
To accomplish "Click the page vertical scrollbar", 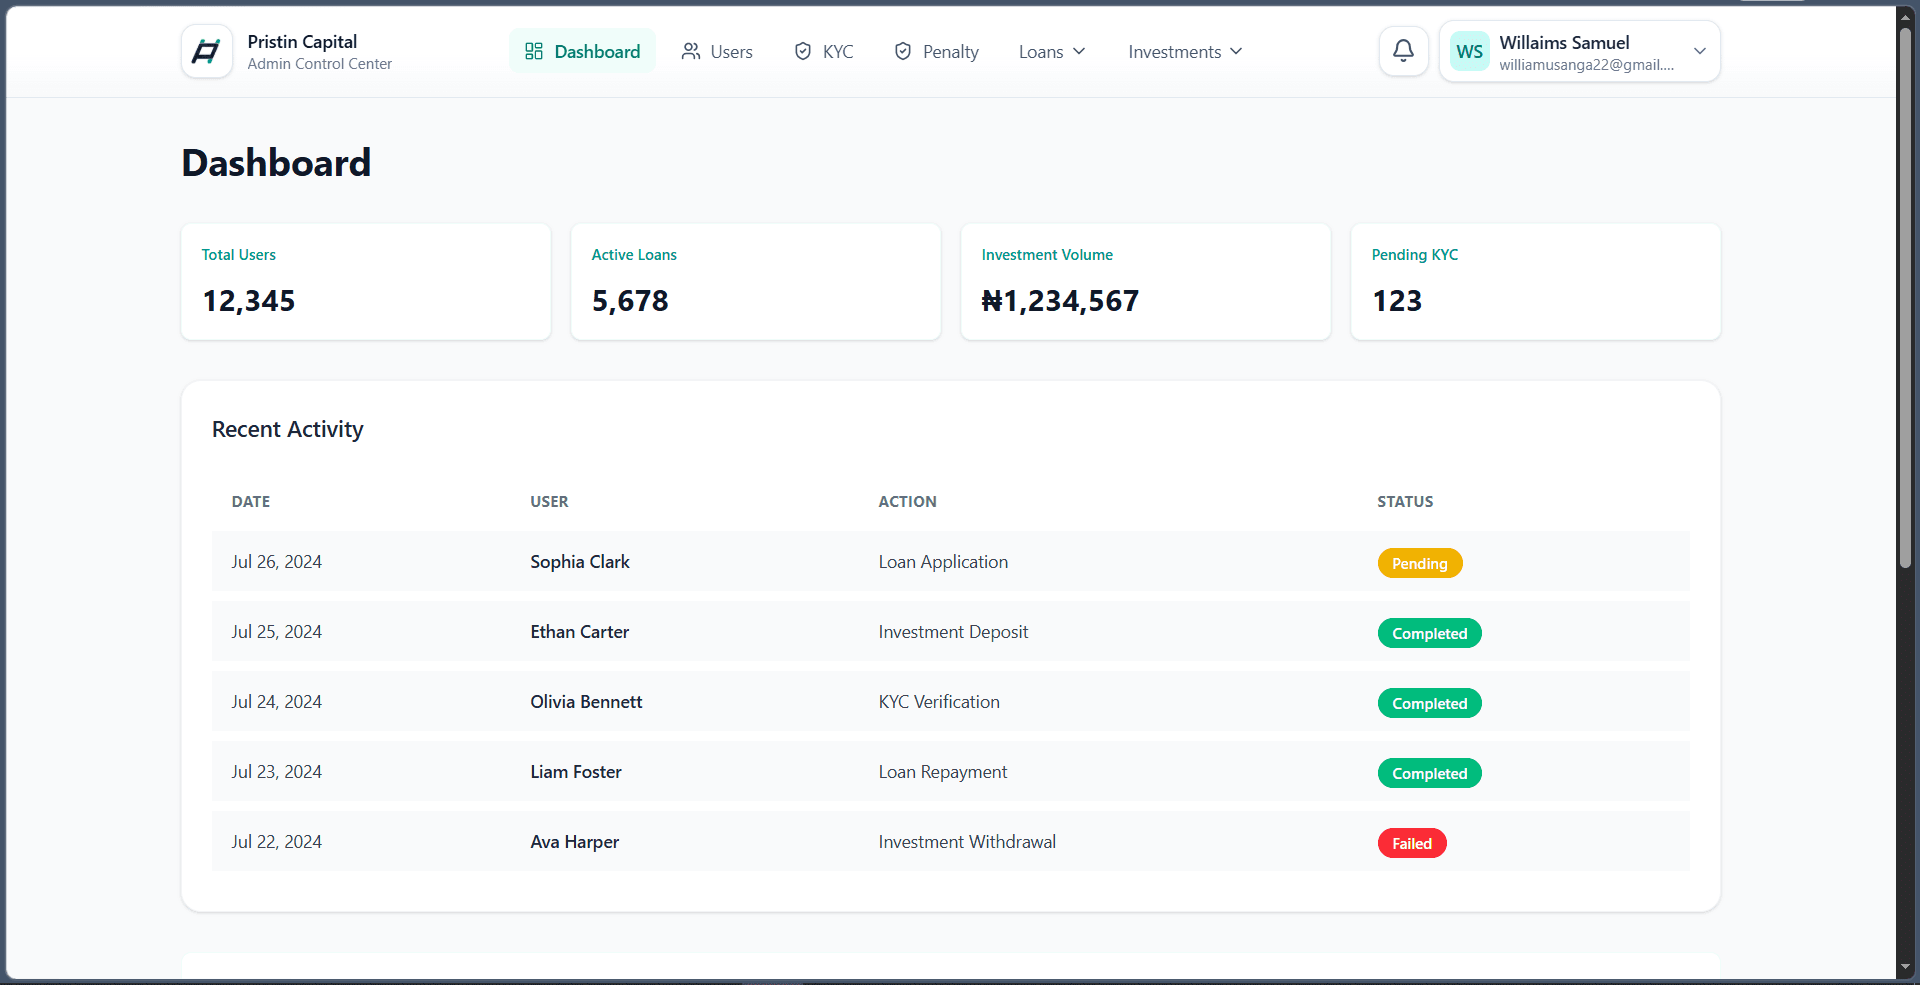I will pyautogui.click(x=1905, y=300).
